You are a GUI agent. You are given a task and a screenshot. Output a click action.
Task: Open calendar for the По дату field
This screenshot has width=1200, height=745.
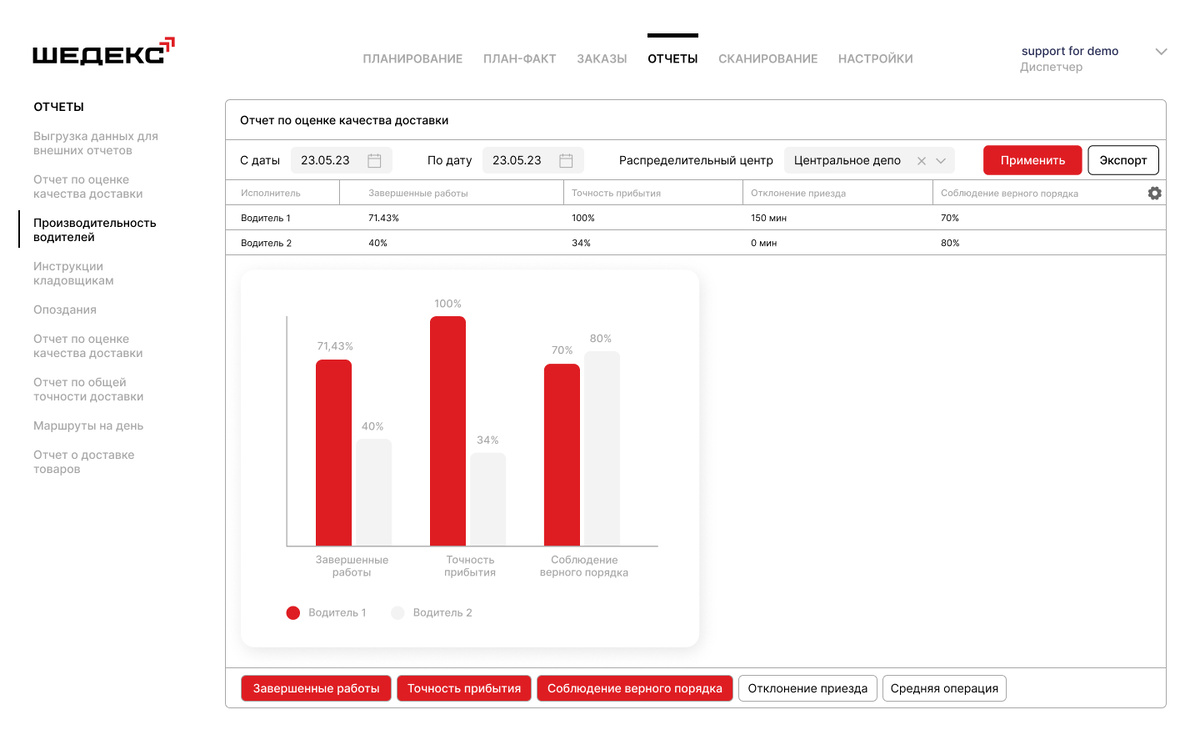point(566,160)
